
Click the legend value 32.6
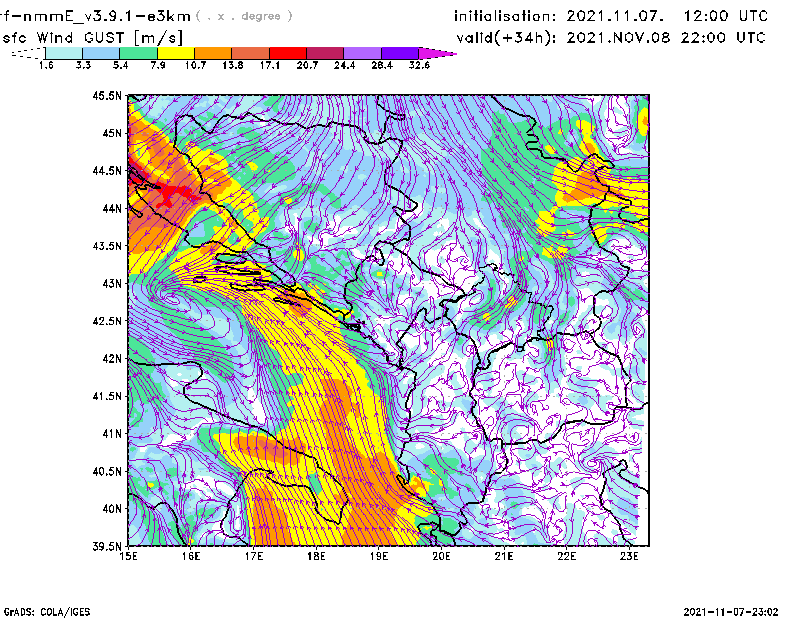pyautogui.click(x=419, y=65)
